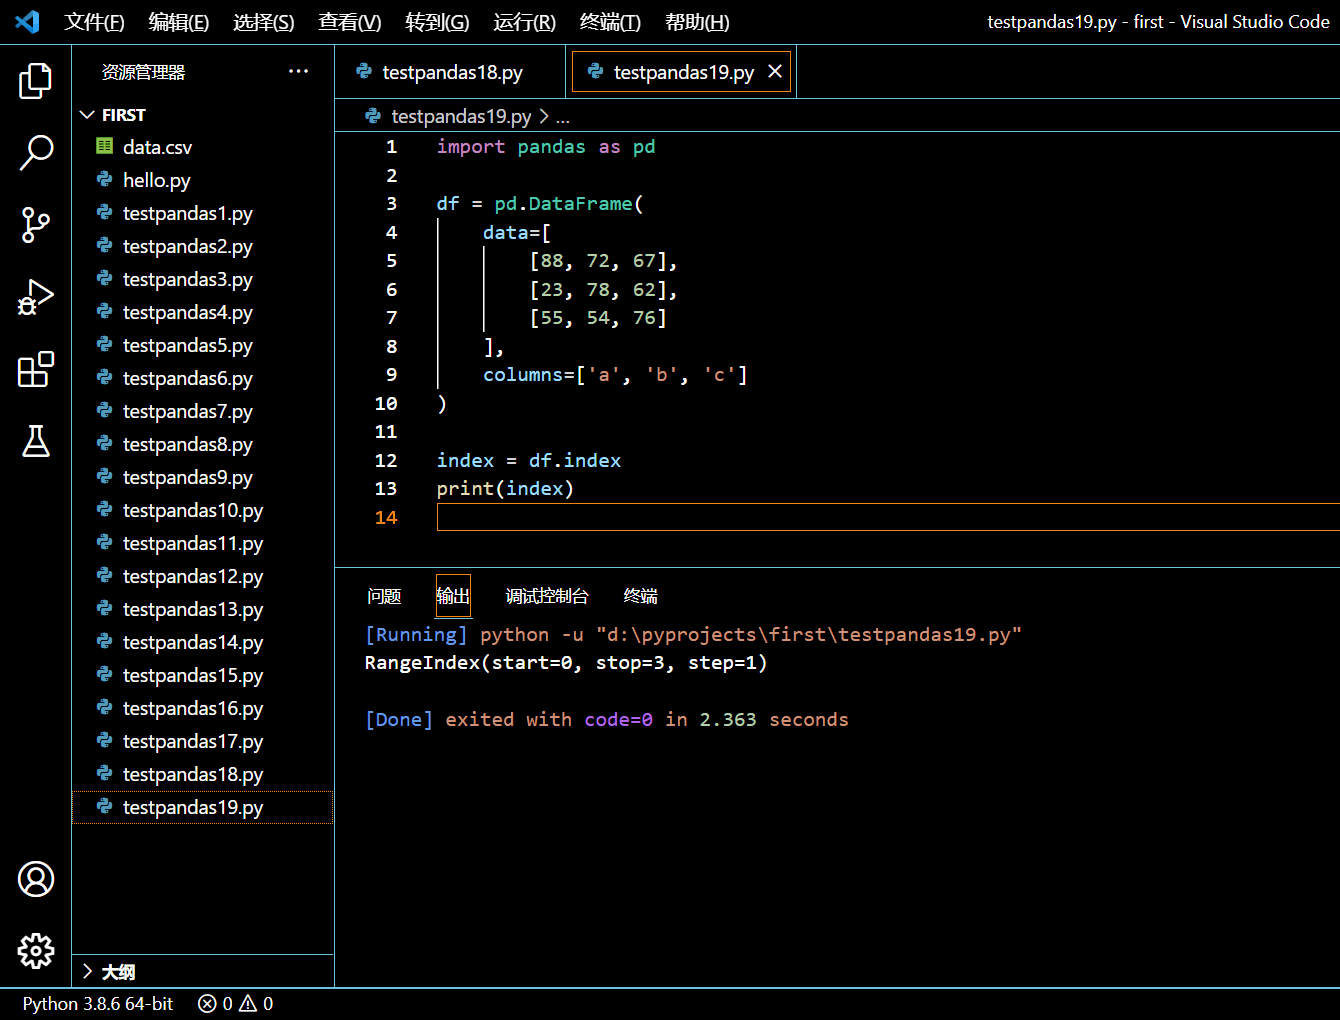
Task: Open testpandas6.py file
Action: (203, 378)
